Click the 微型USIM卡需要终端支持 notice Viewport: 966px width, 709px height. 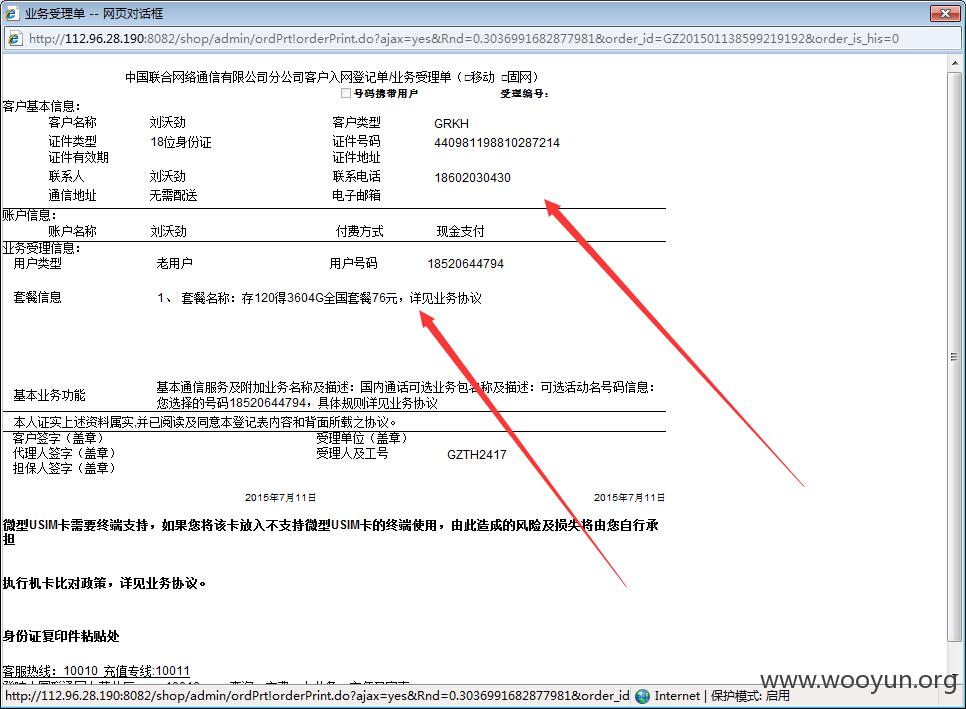[x=331, y=532]
